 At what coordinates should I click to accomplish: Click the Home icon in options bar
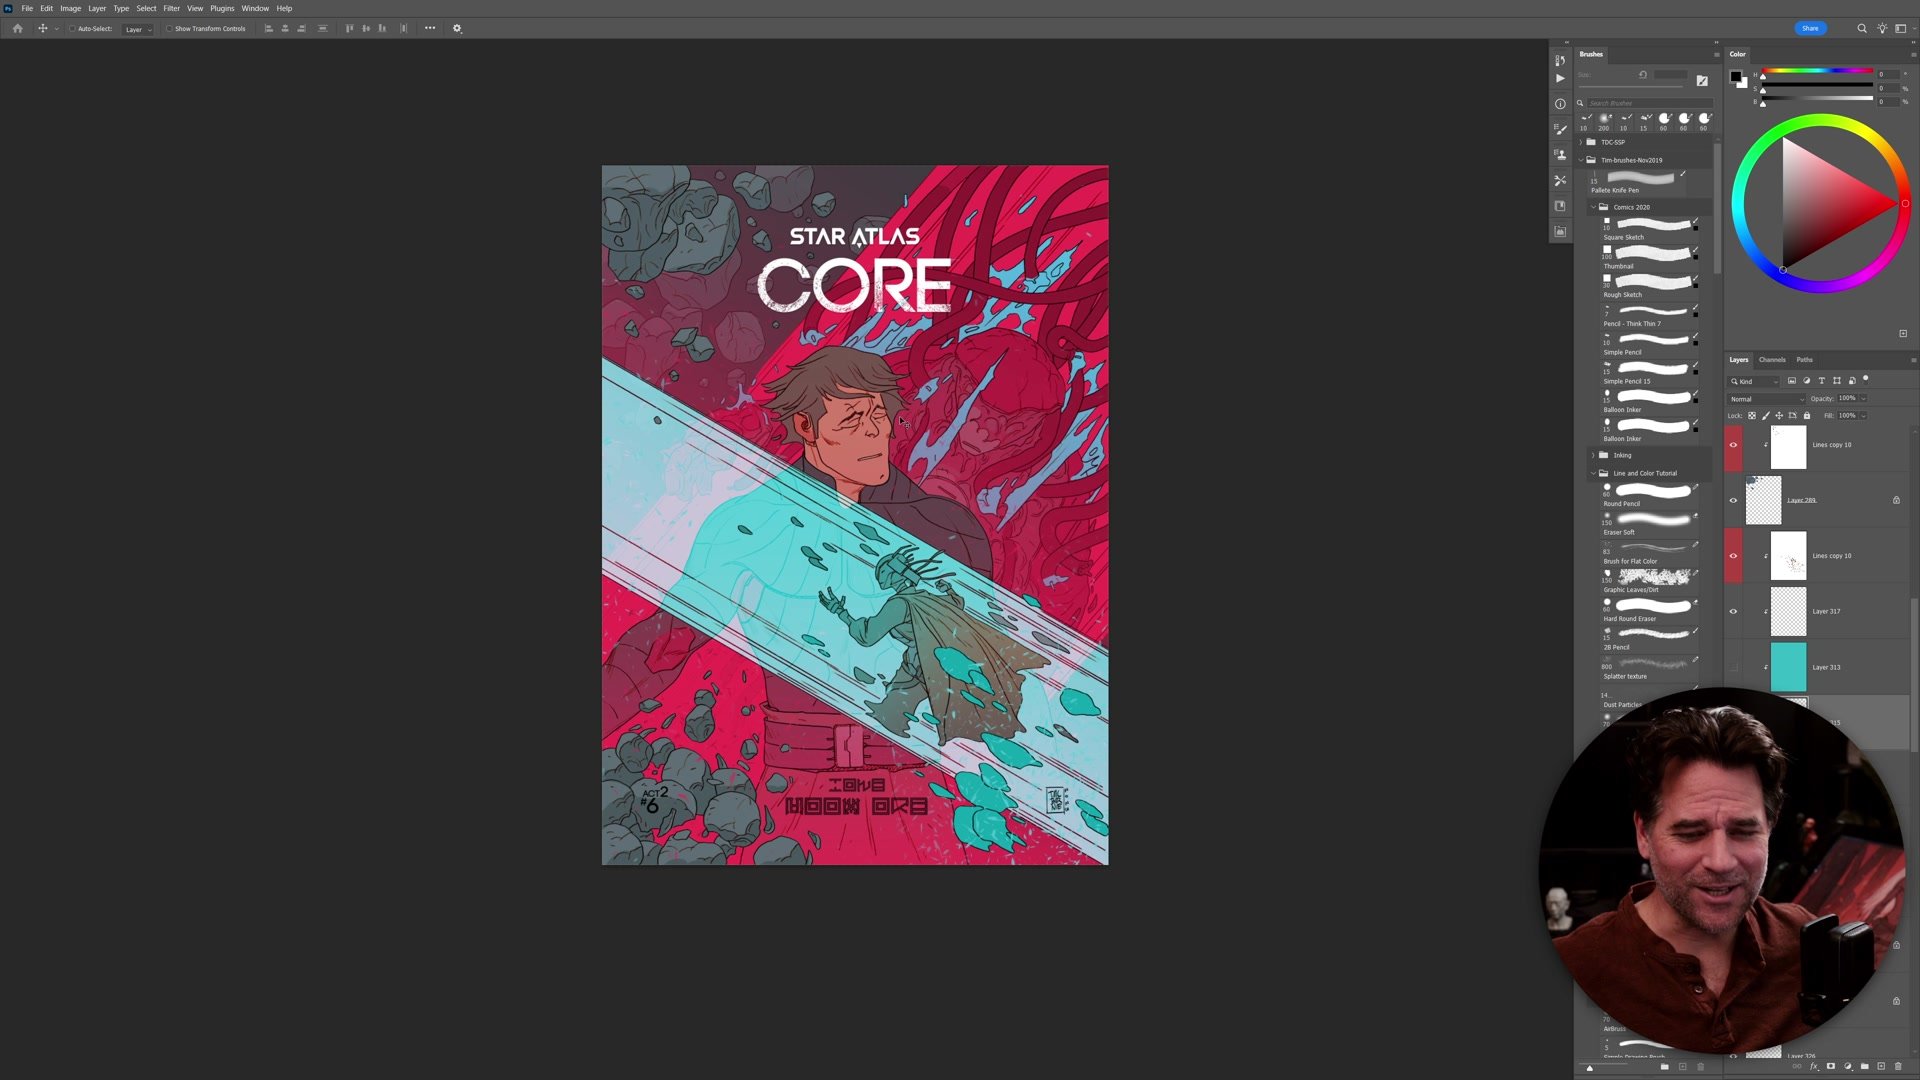point(17,28)
